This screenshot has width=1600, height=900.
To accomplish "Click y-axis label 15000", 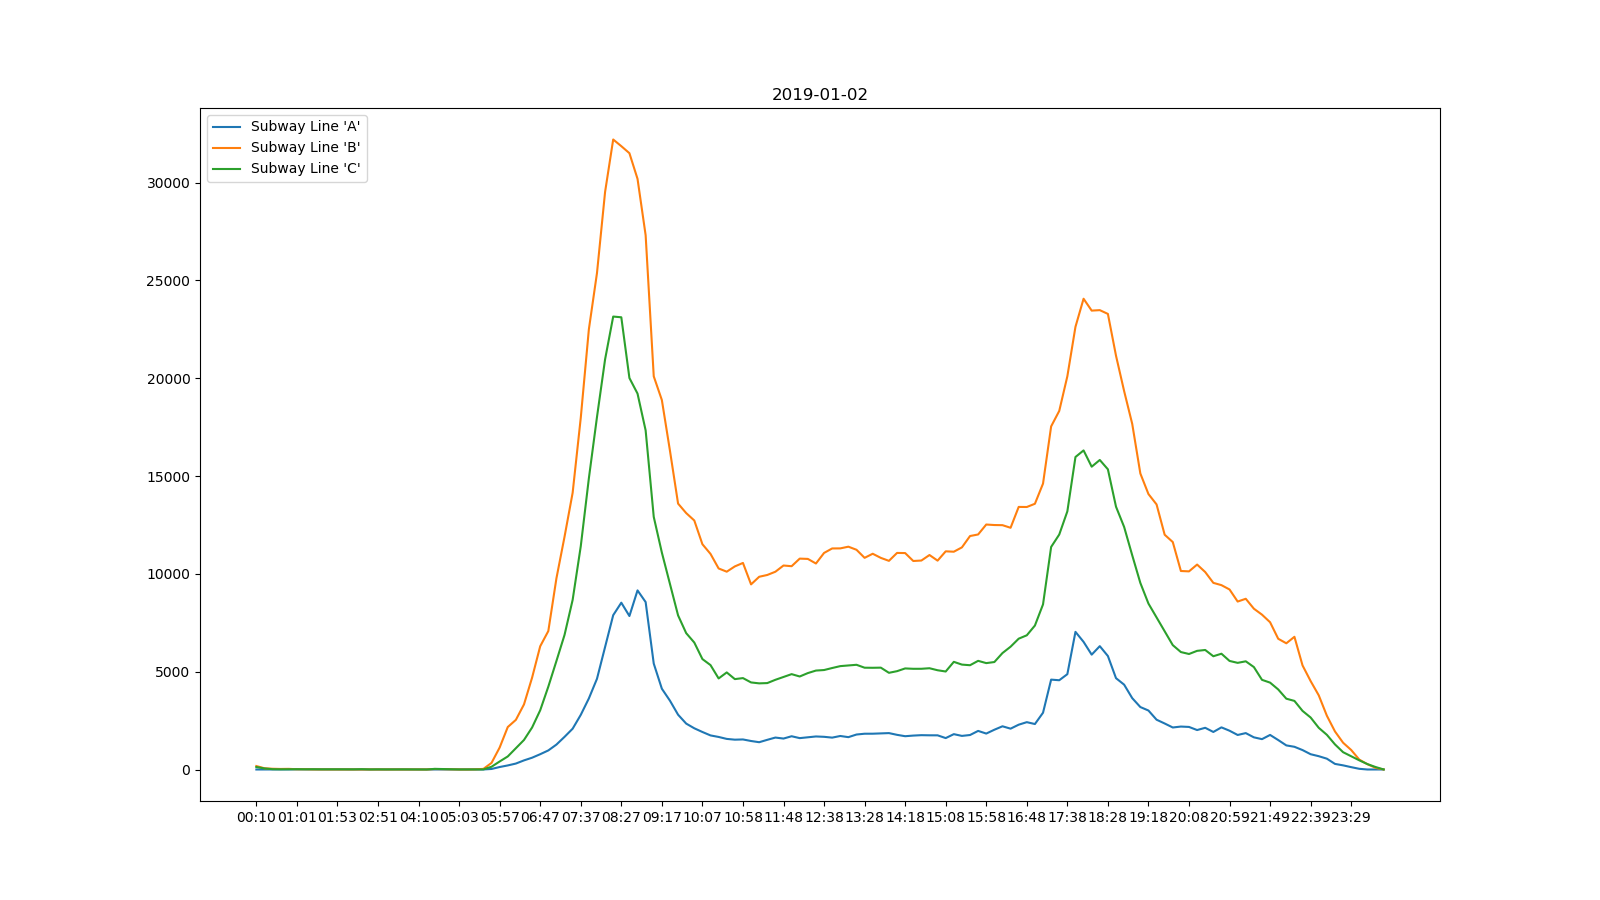I will coord(168,477).
